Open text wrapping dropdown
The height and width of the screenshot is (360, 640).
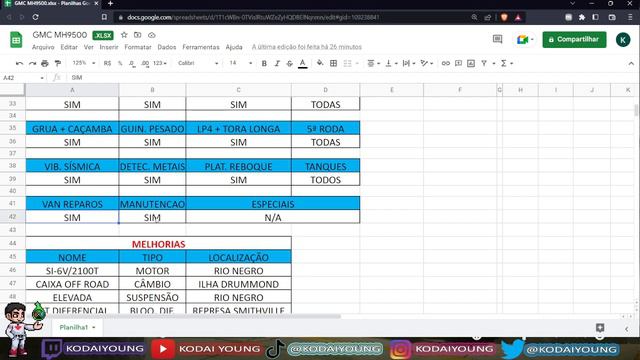(409, 63)
